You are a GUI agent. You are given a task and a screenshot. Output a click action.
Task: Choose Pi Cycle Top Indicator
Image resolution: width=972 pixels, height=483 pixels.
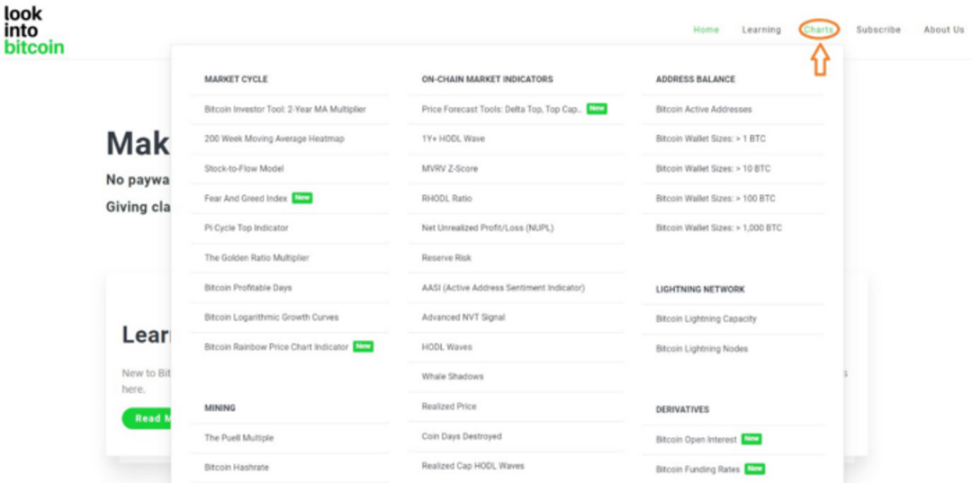coord(247,228)
